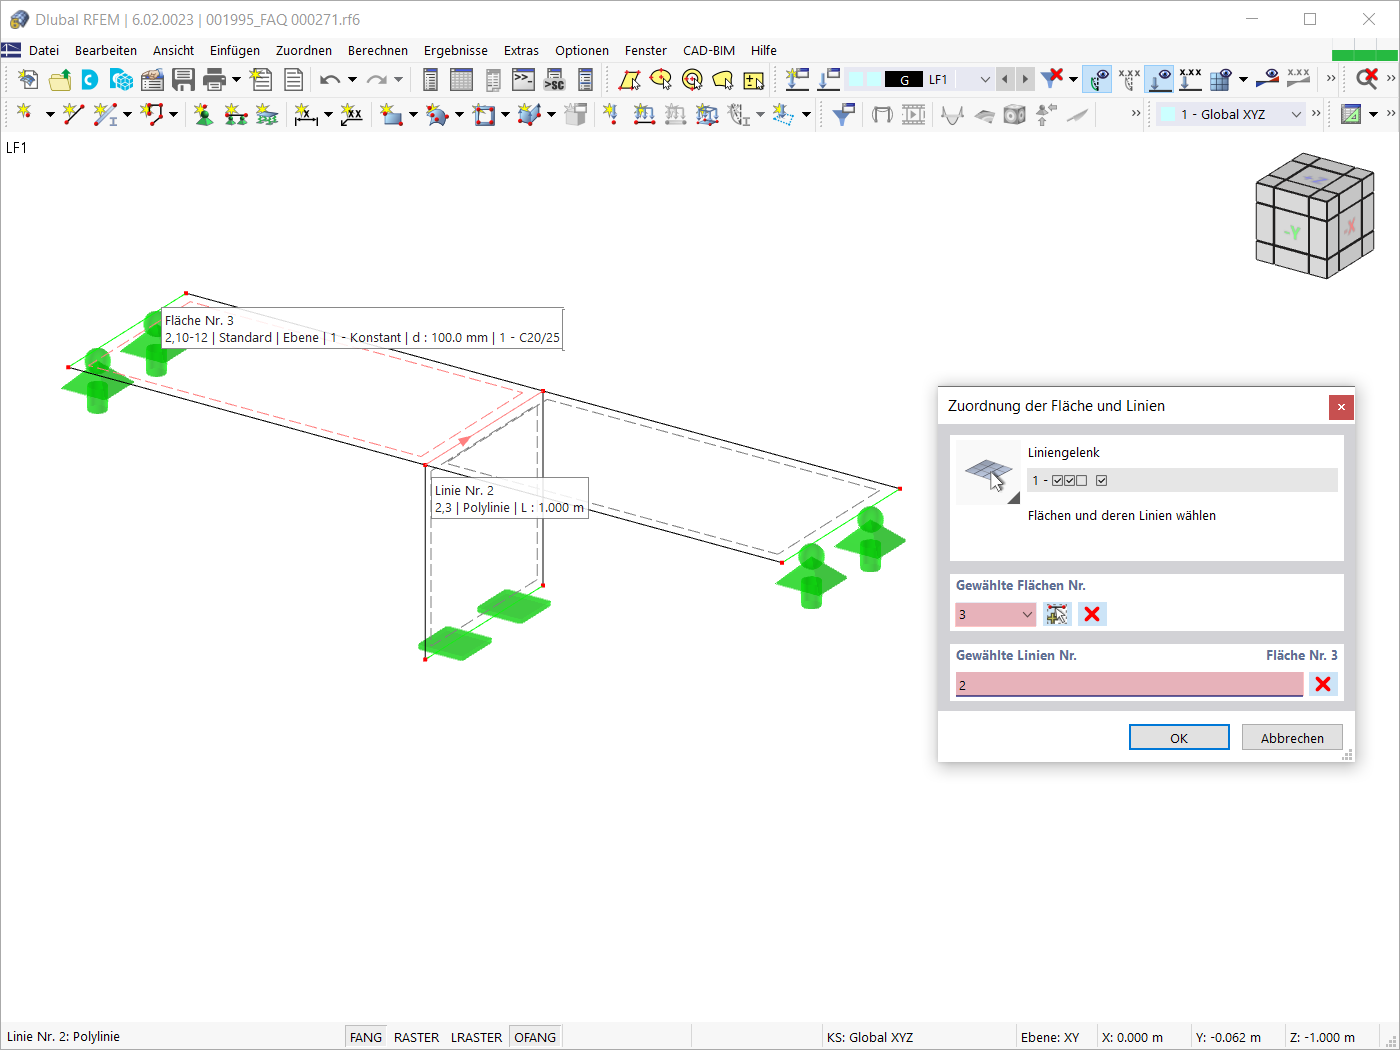Toggle FANG snap in status bar
The image size is (1400, 1050).
click(x=366, y=1037)
